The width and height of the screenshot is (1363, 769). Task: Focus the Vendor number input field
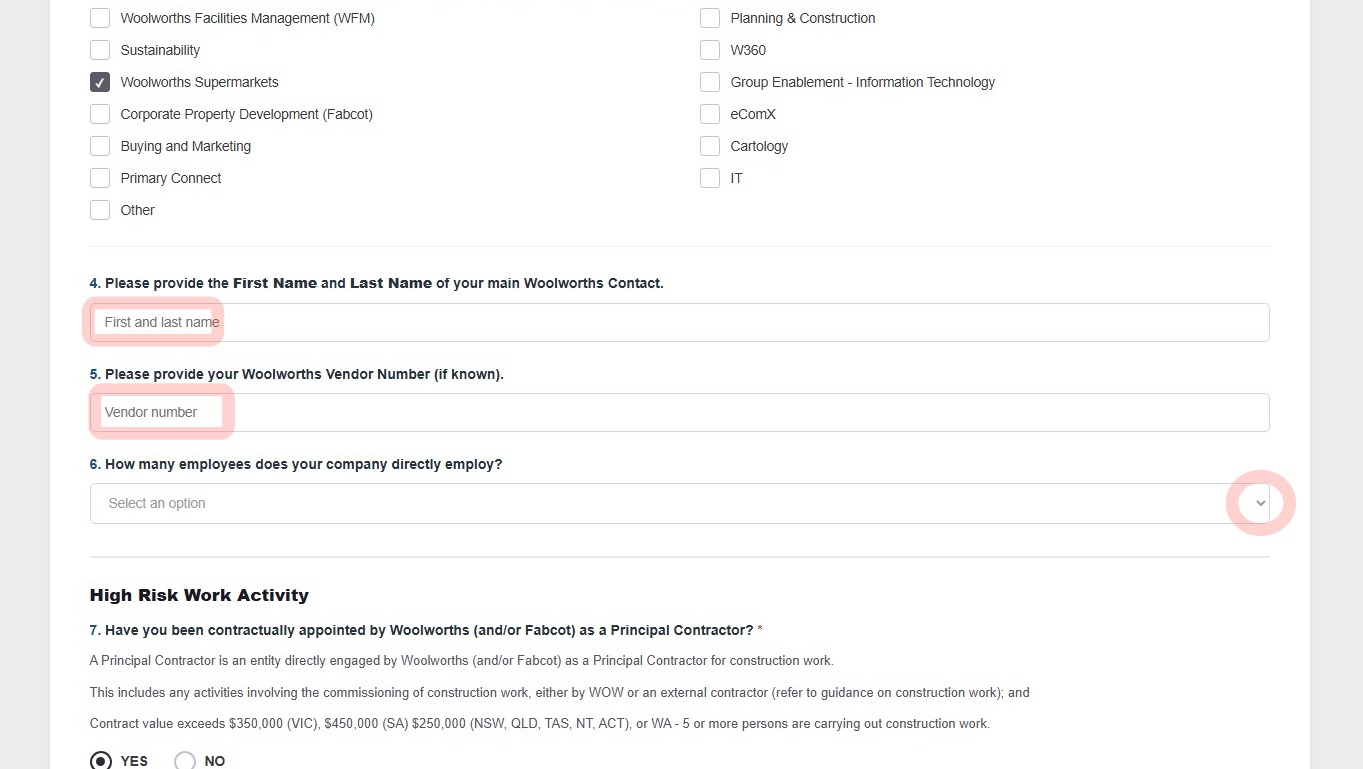(679, 412)
